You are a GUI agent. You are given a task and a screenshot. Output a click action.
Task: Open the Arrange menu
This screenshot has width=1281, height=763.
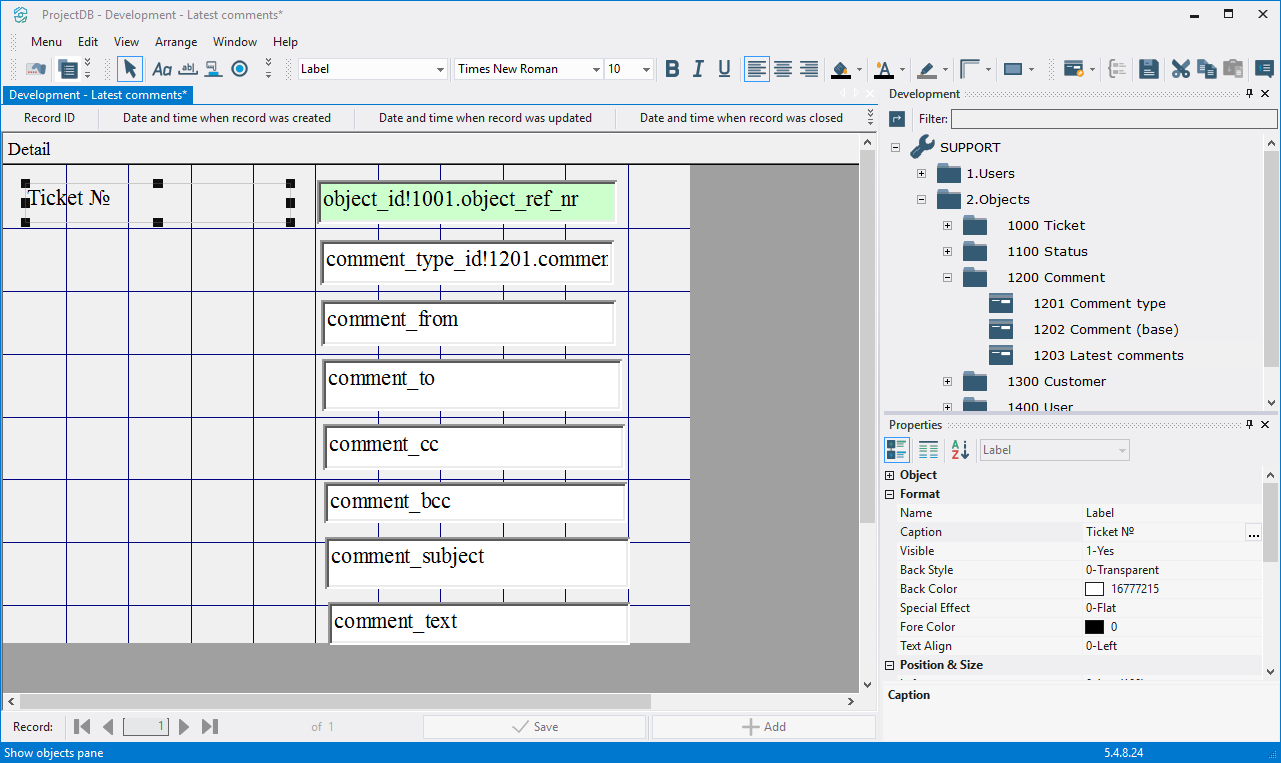pyautogui.click(x=175, y=42)
